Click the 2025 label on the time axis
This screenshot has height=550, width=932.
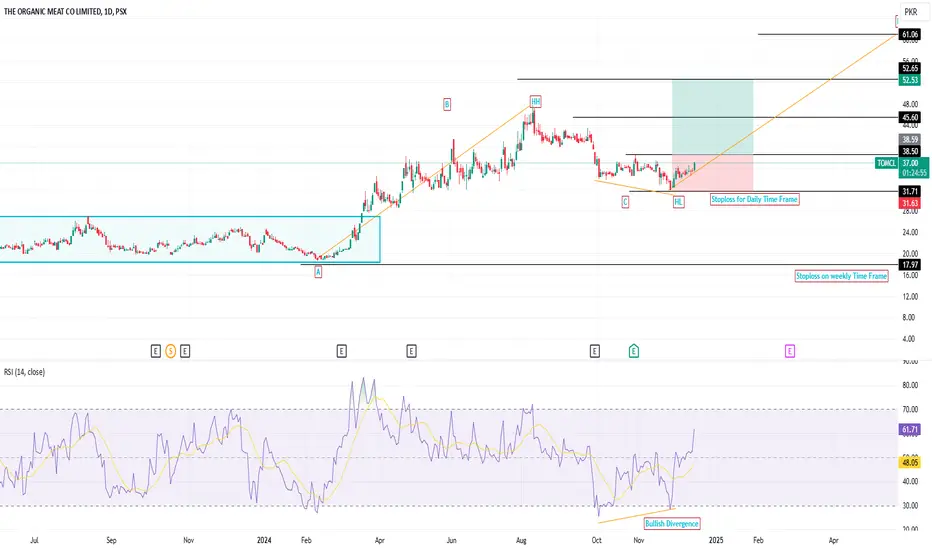point(716,540)
